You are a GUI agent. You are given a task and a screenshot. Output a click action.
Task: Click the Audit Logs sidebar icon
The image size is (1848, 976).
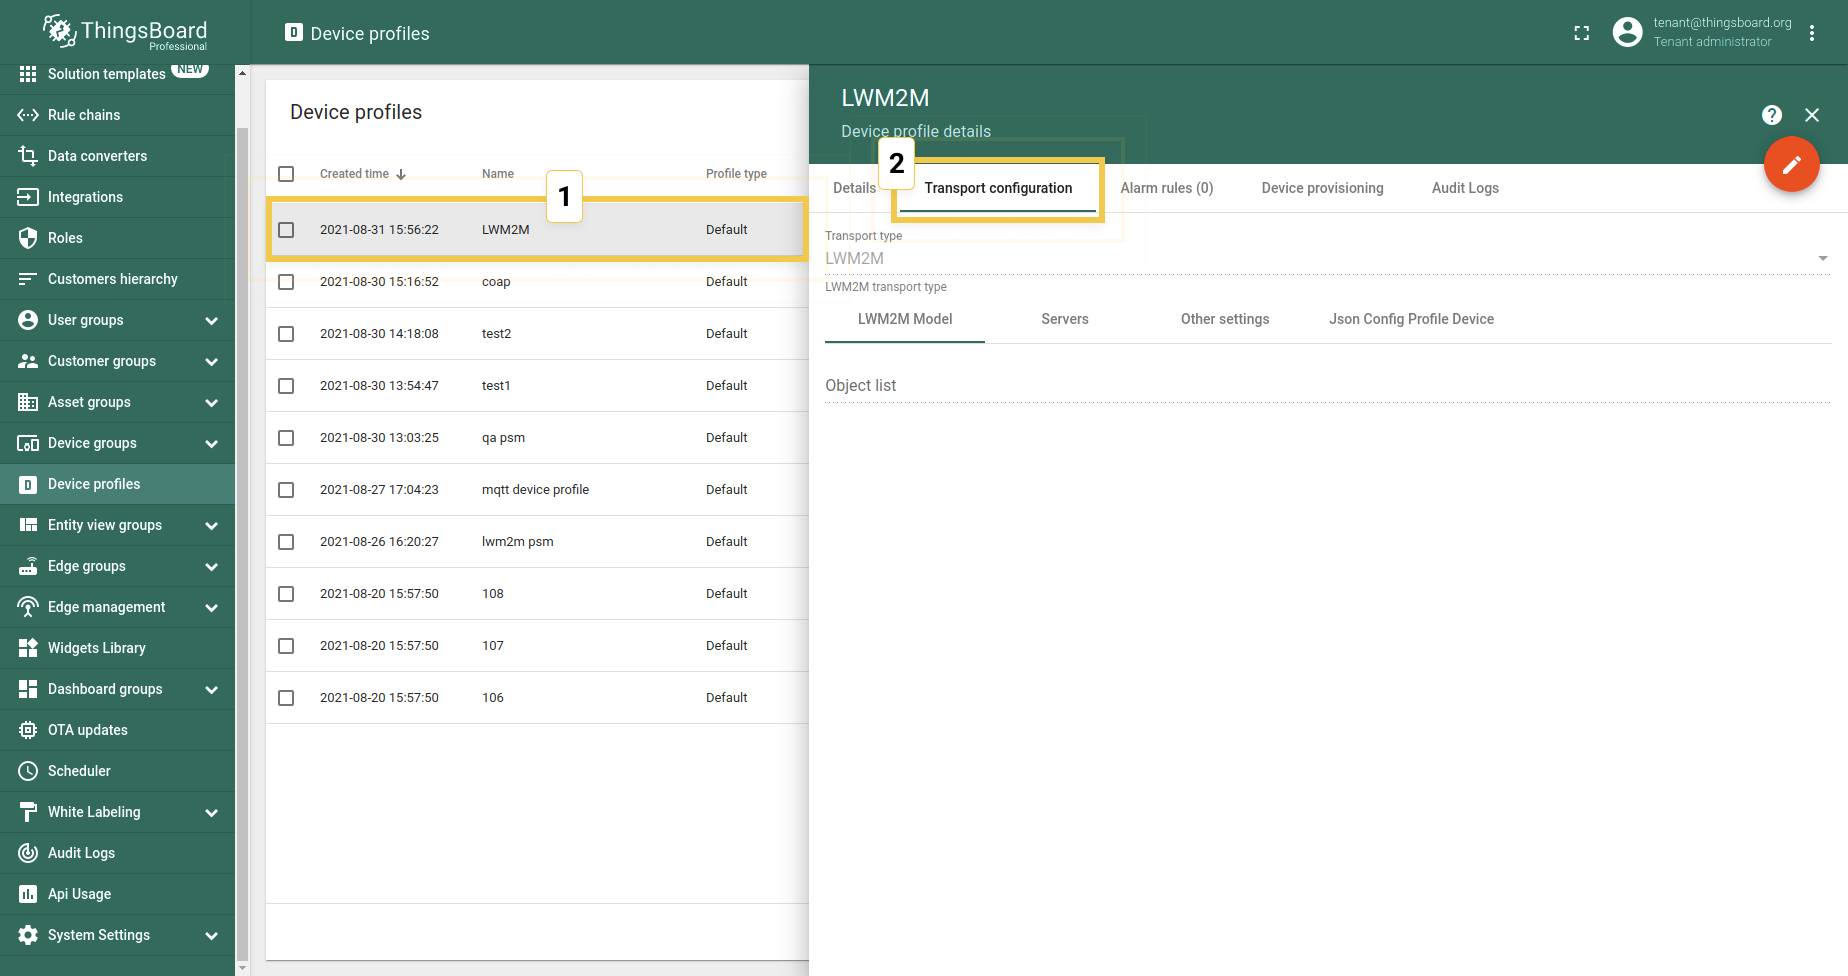pyautogui.click(x=28, y=853)
